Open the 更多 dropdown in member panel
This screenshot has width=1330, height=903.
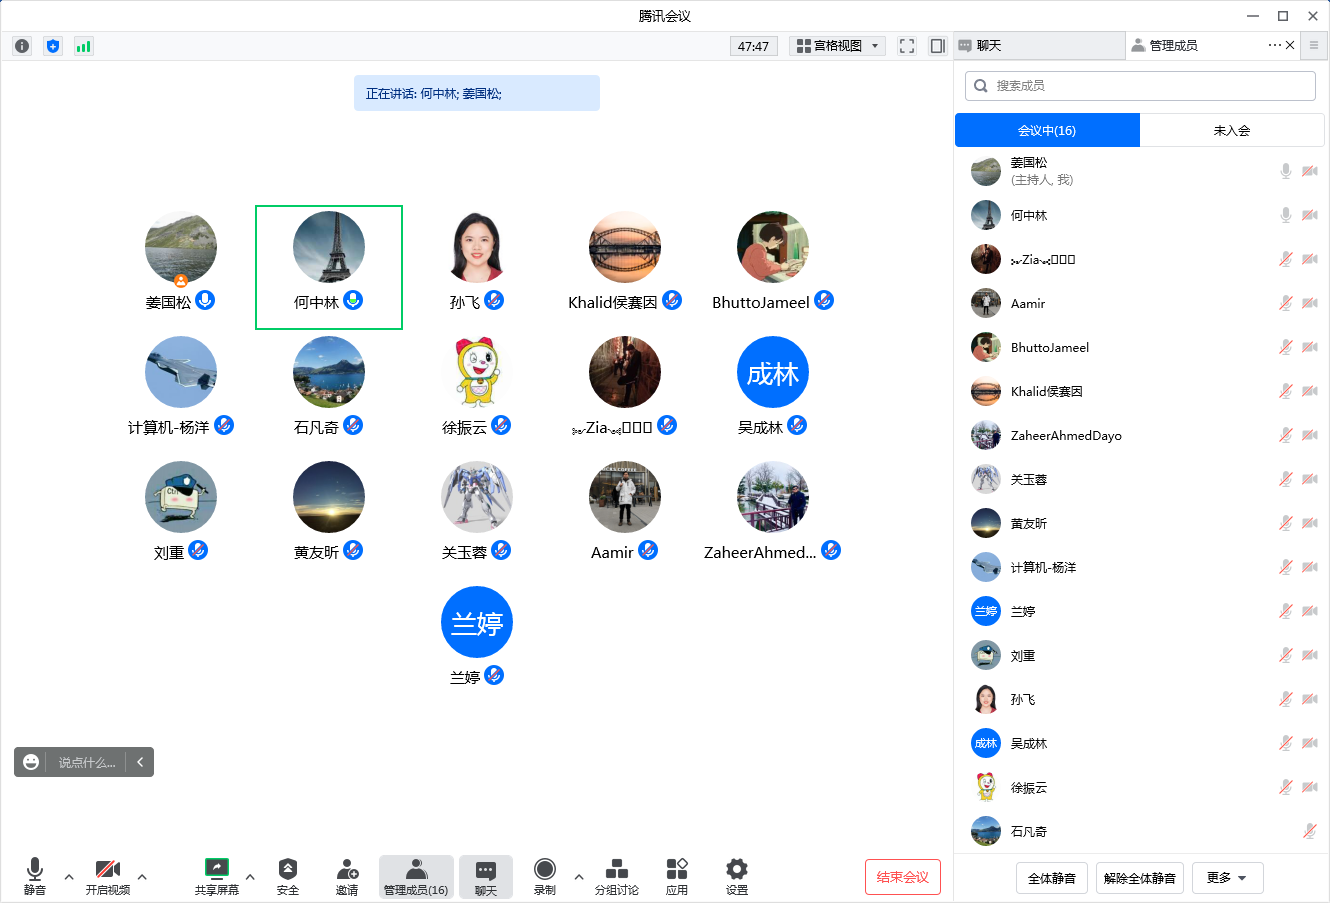1226,878
